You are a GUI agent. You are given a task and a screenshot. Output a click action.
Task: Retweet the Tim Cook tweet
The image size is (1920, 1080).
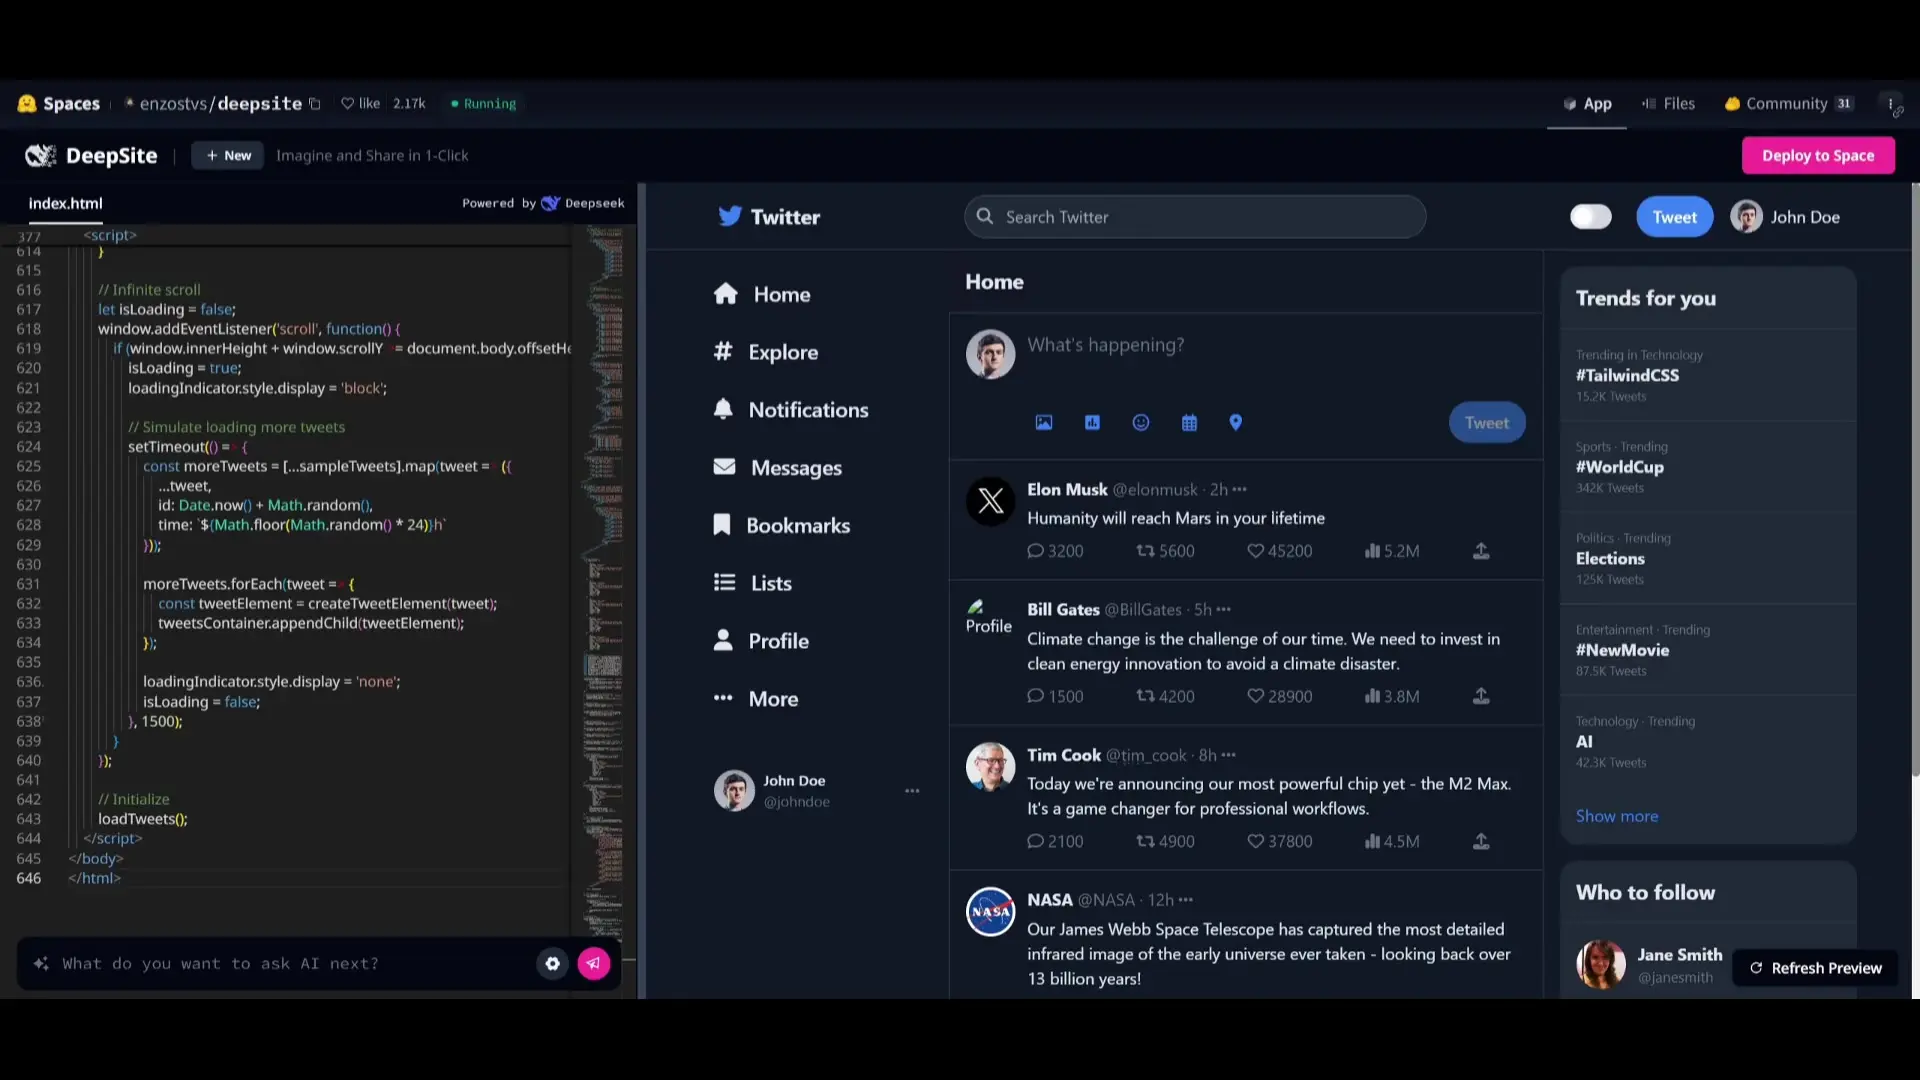1165,842
